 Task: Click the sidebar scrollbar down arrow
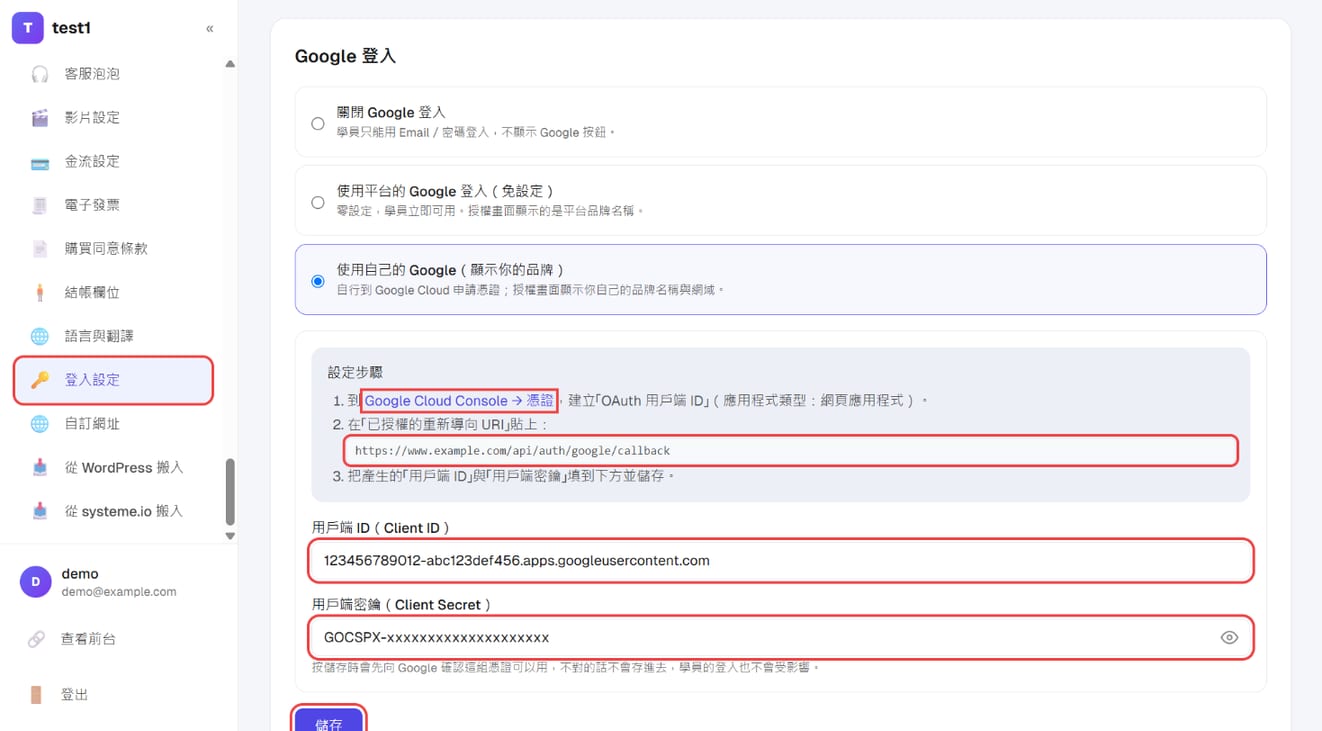[x=230, y=536]
